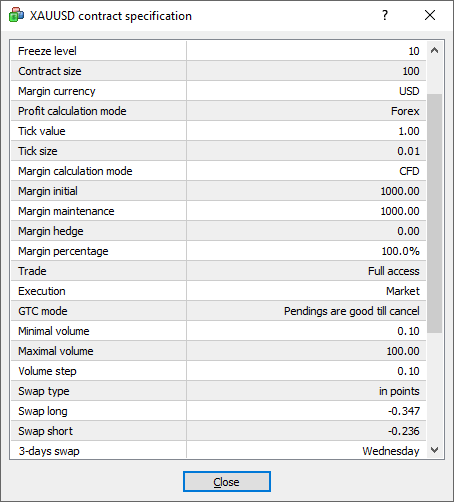Click the Forex profit calculation value

coord(405,111)
